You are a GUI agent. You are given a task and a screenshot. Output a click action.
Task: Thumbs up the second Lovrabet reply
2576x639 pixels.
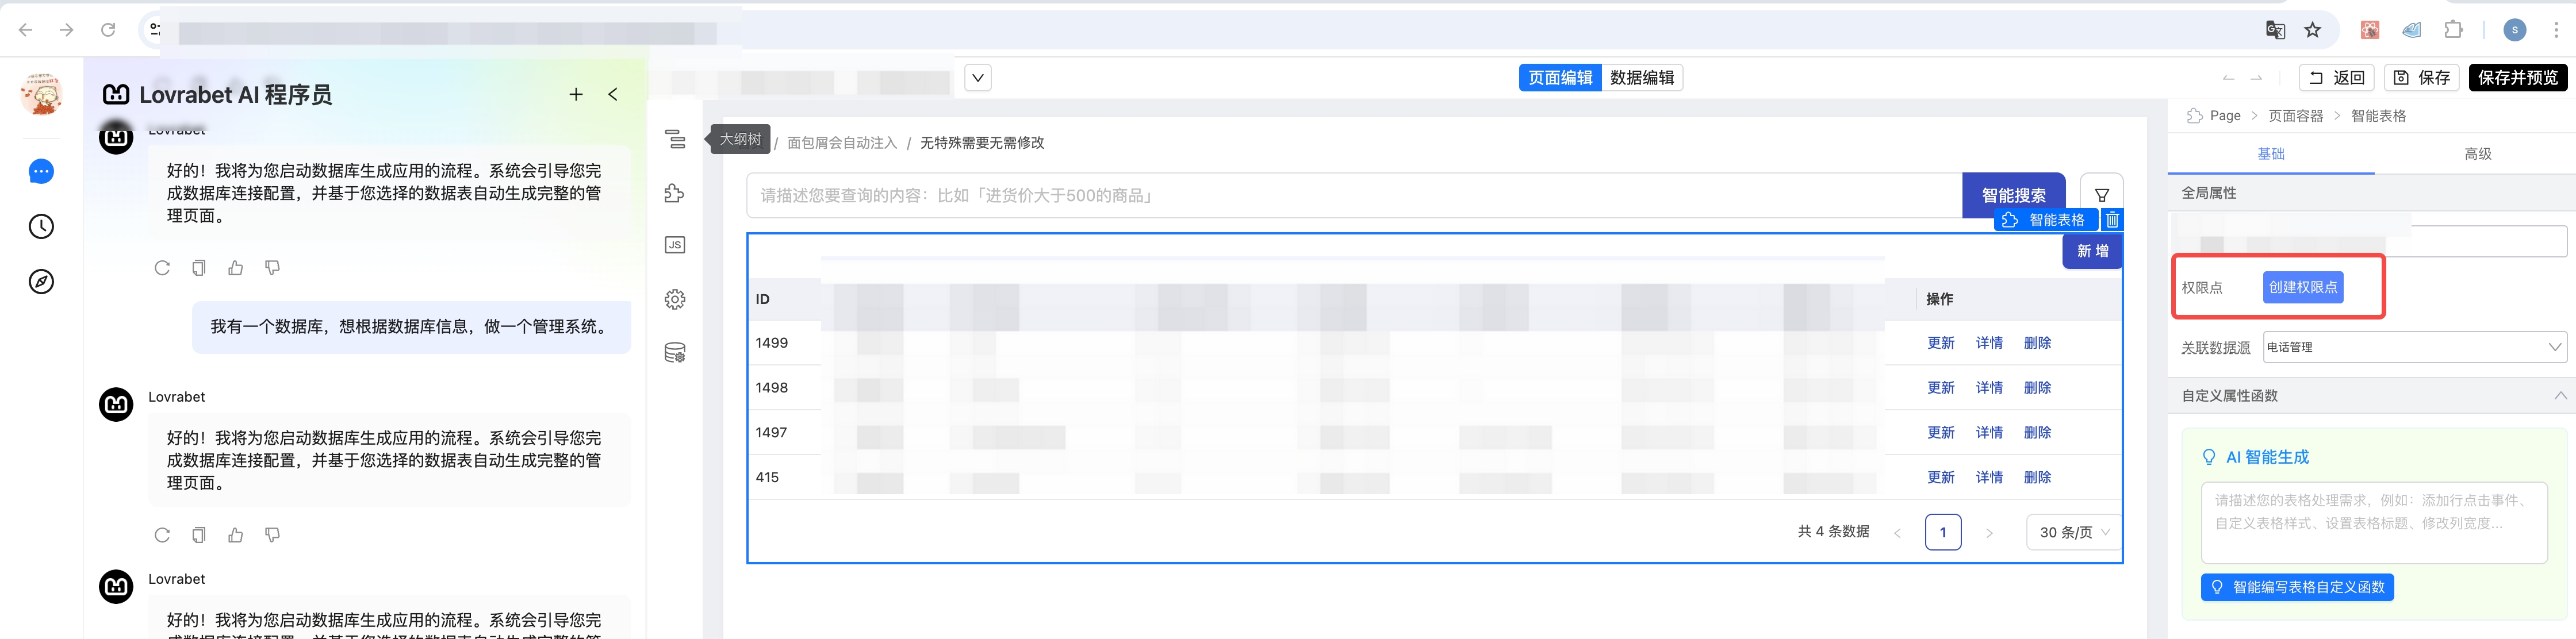[236, 535]
